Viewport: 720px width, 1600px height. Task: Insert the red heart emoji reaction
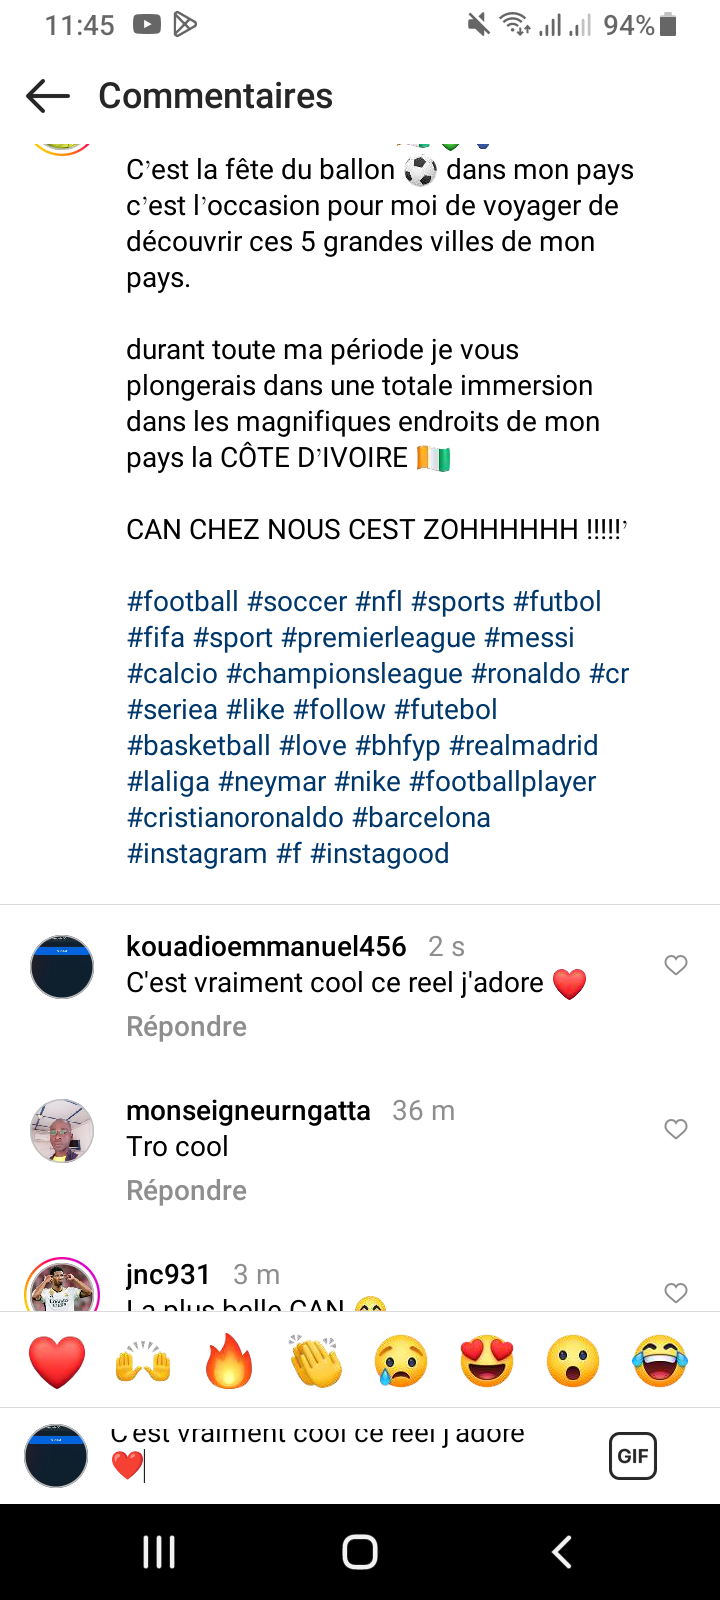[x=57, y=1361]
